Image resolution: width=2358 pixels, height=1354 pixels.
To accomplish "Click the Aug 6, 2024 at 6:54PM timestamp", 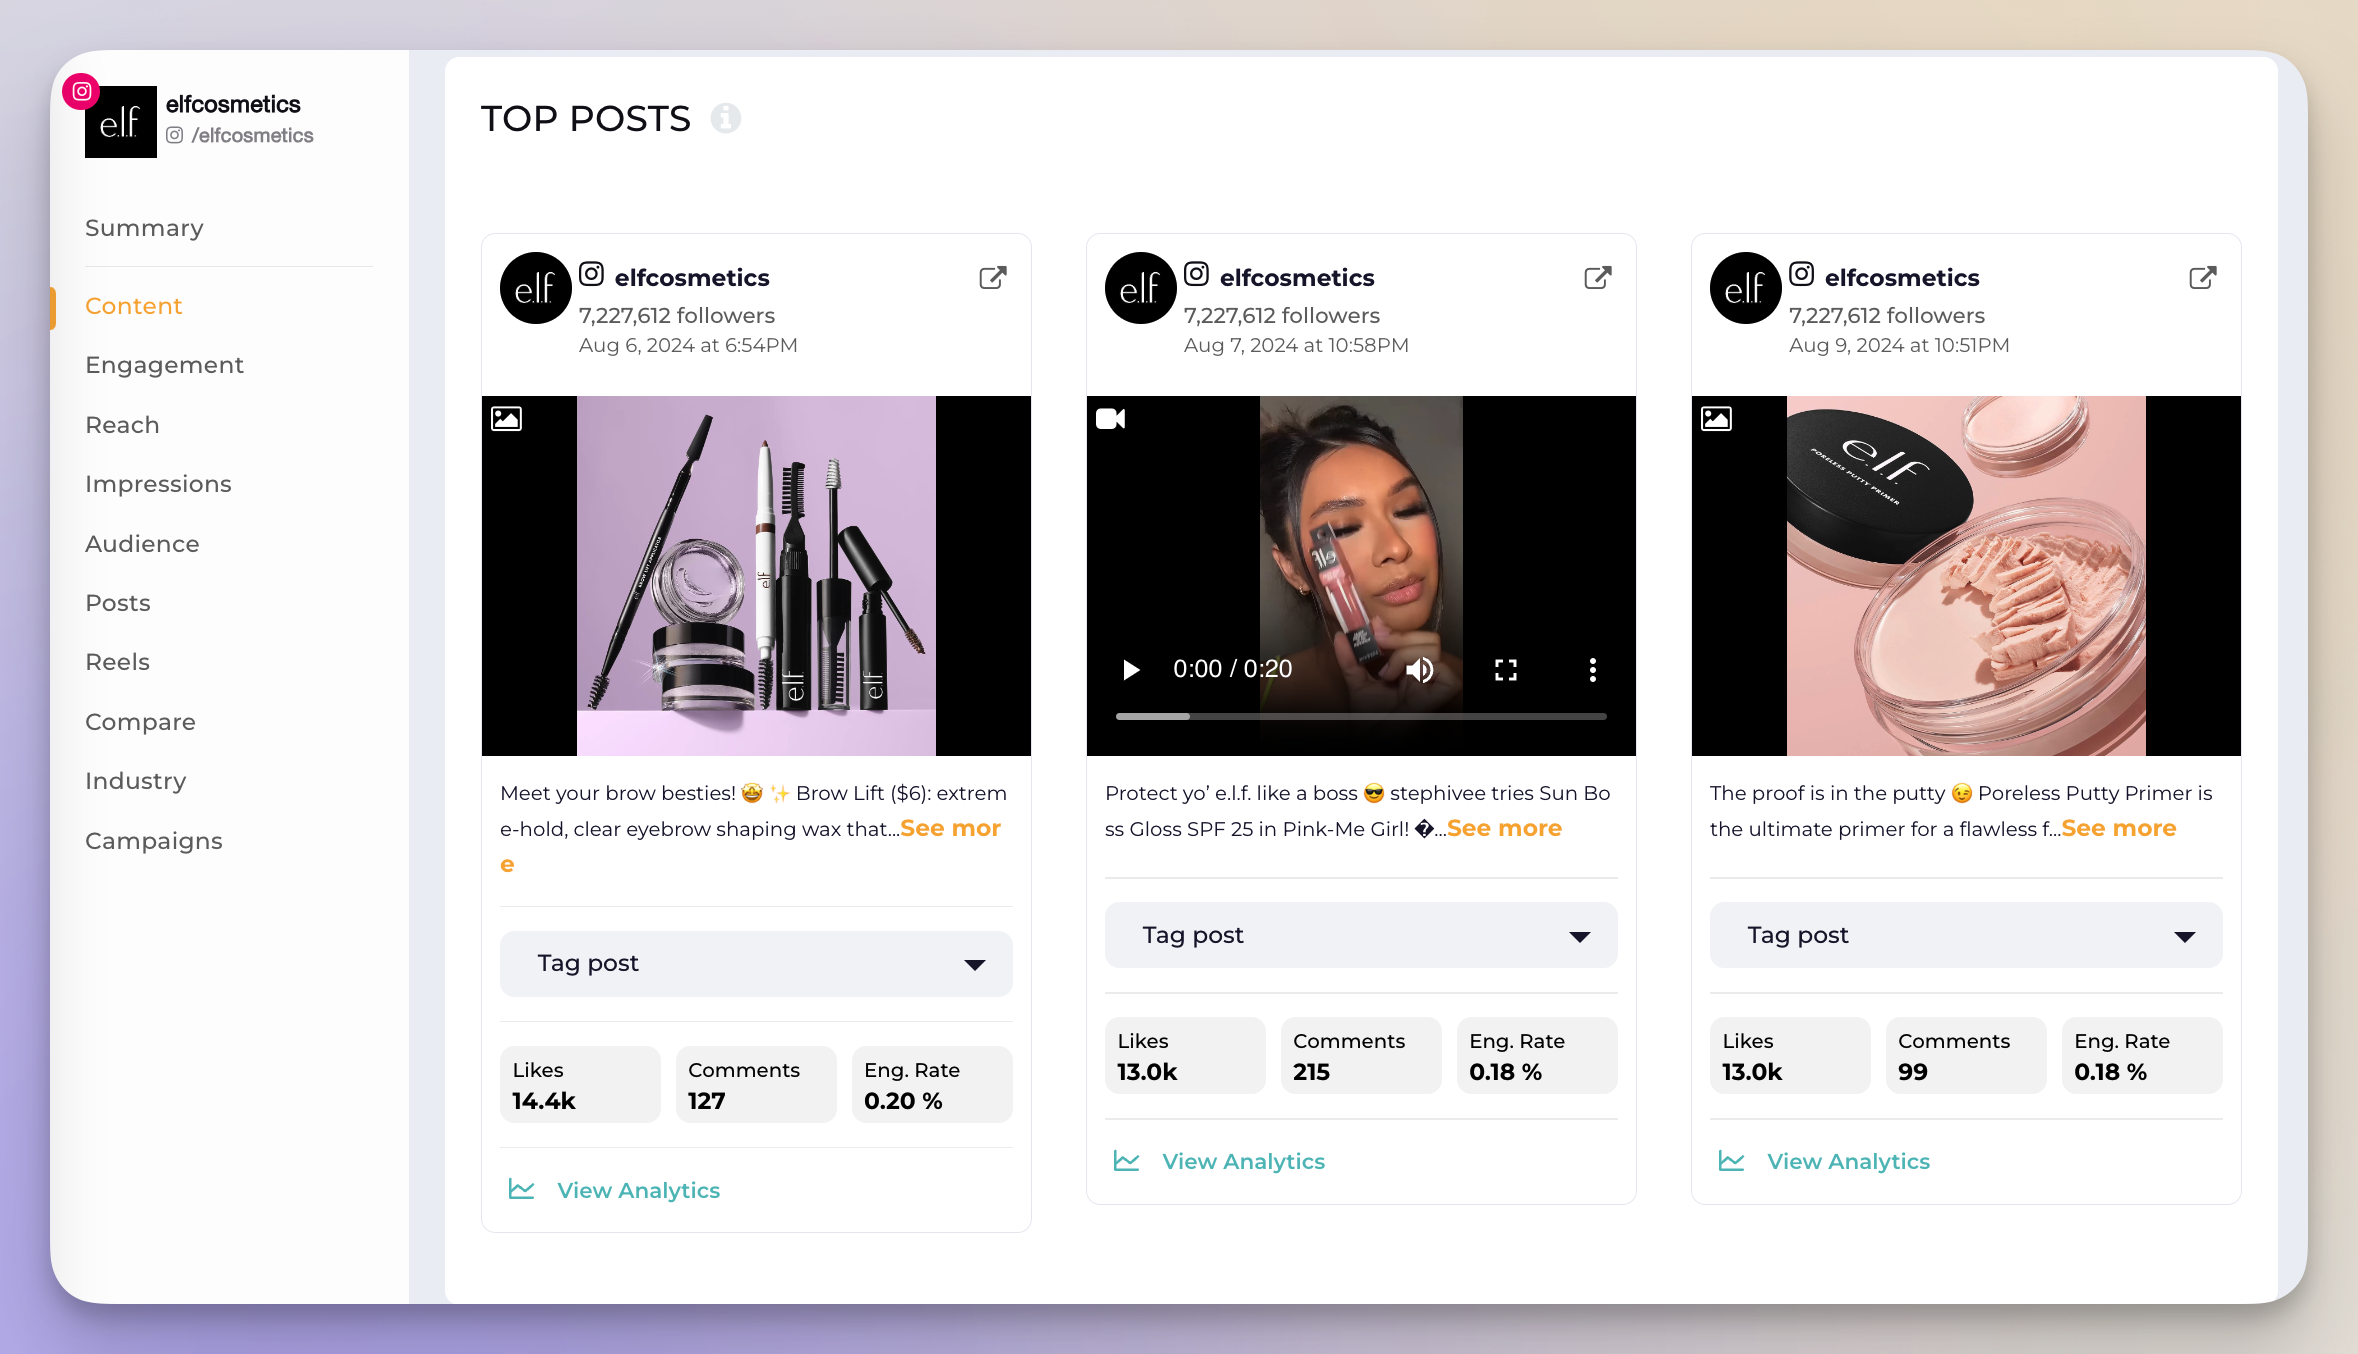I will pyautogui.click(x=688, y=345).
